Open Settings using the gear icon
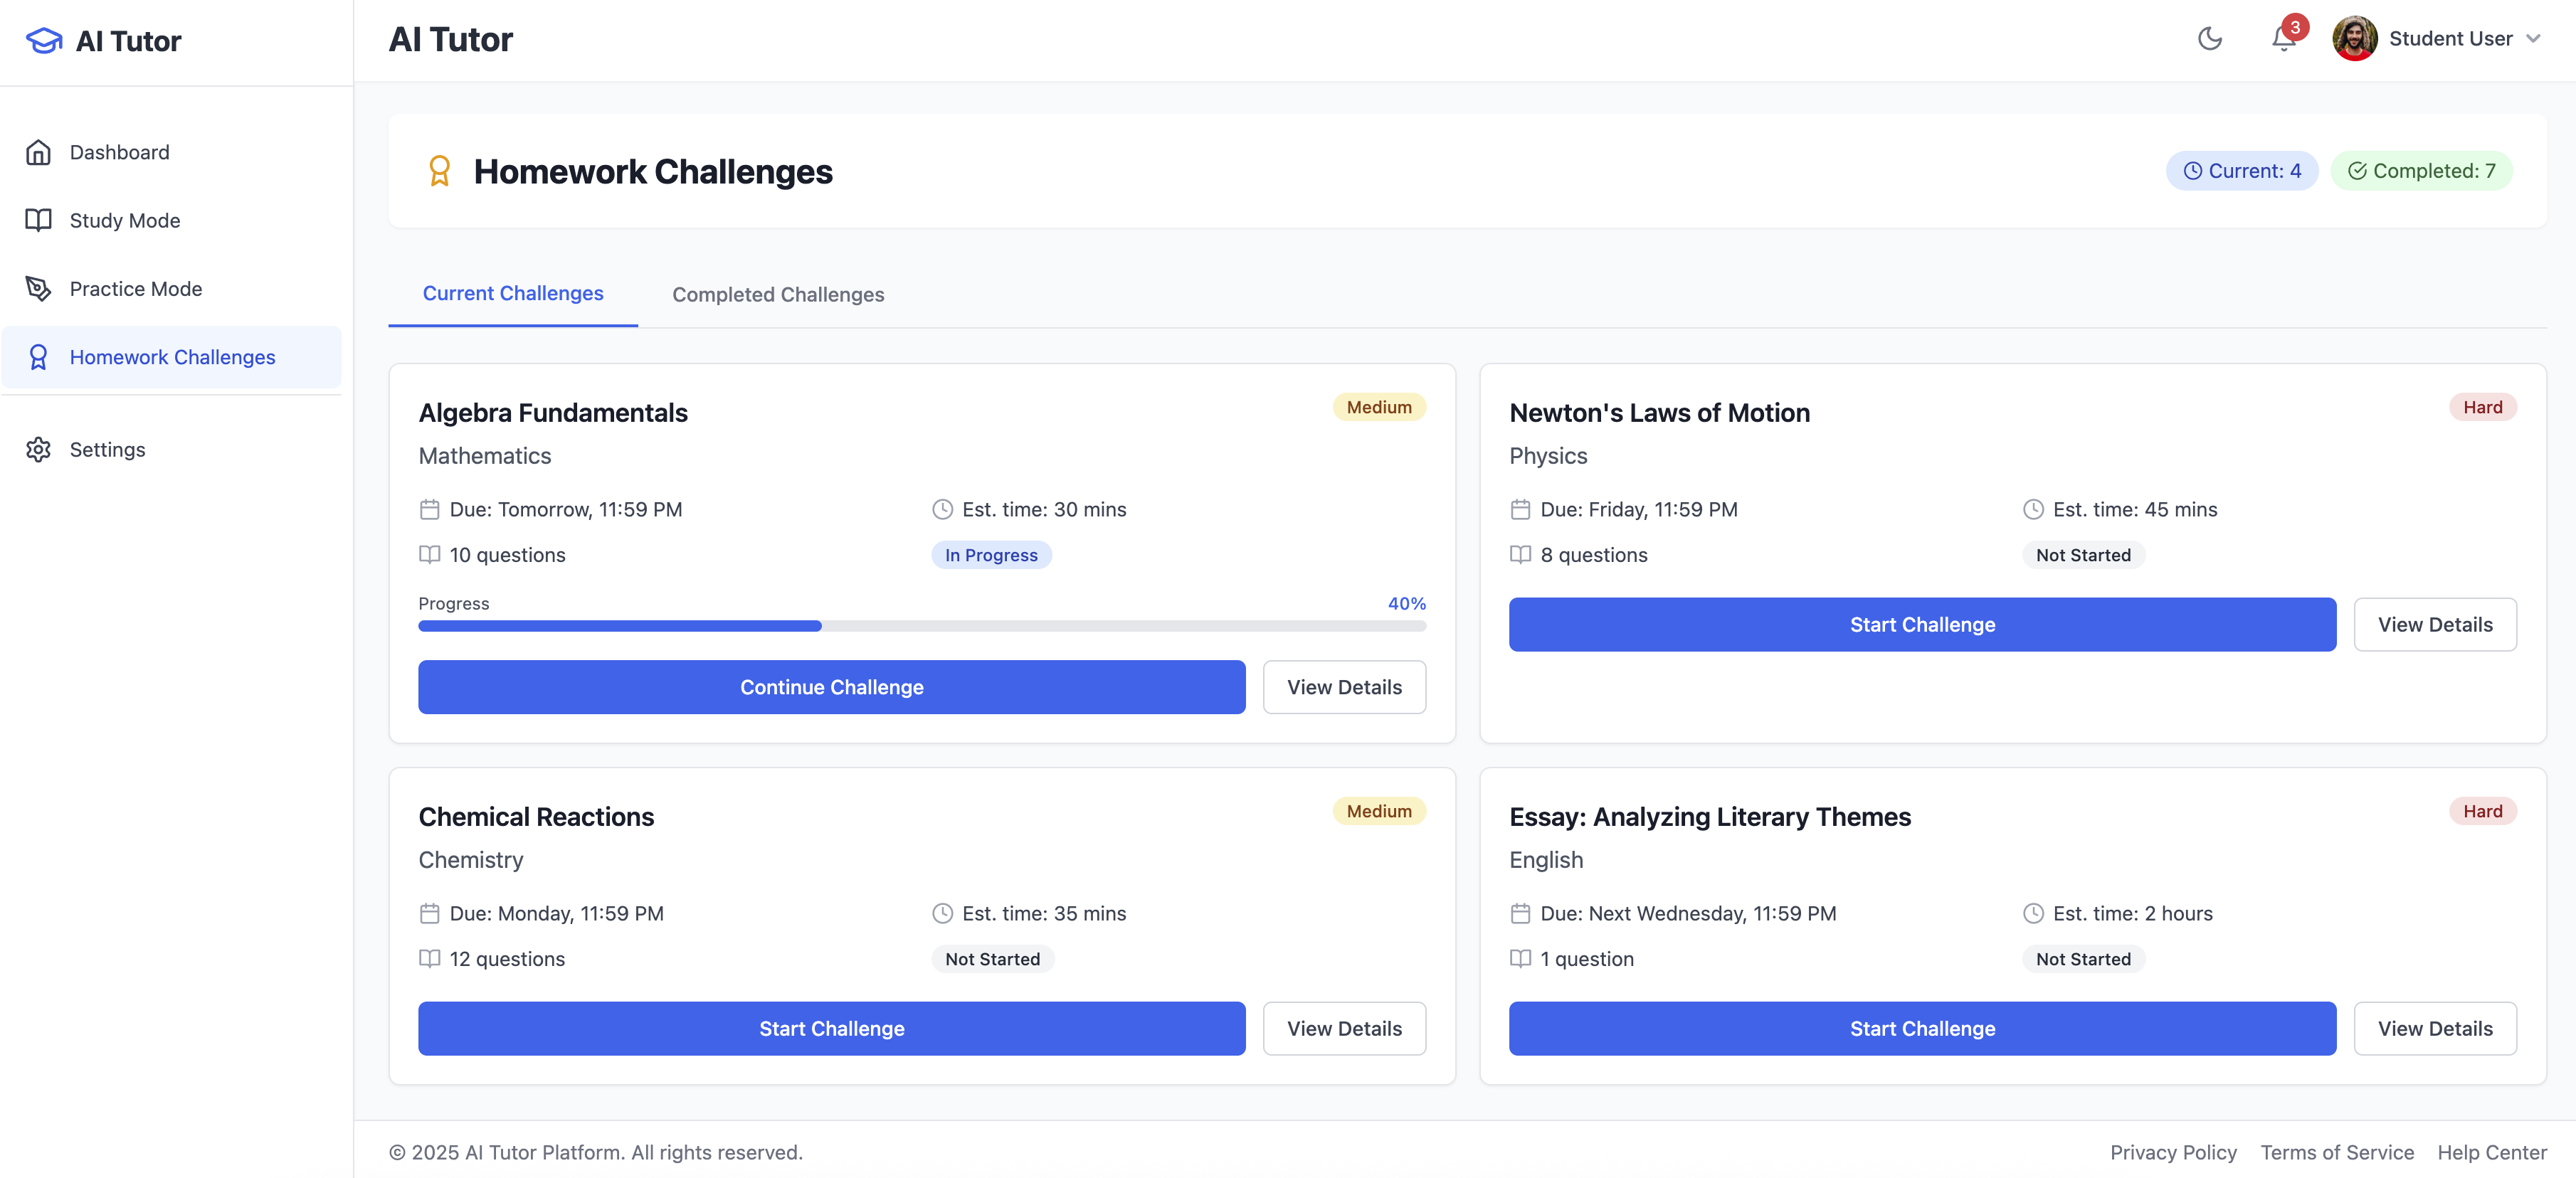The image size is (2576, 1178). pyautogui.click(x=38, y=449)
